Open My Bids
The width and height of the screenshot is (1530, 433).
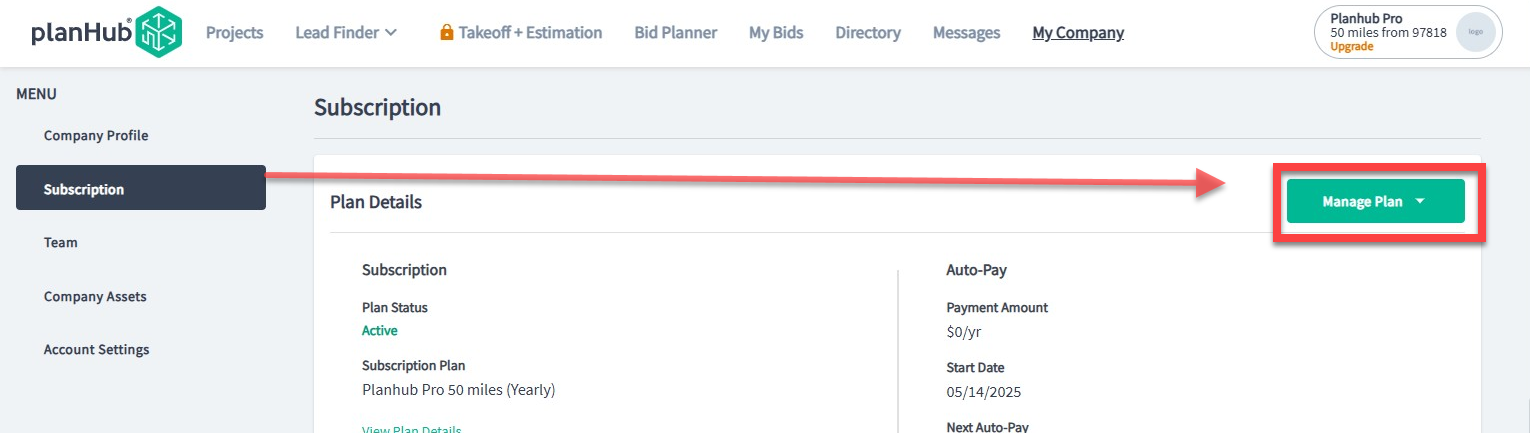tap(776, 33)
